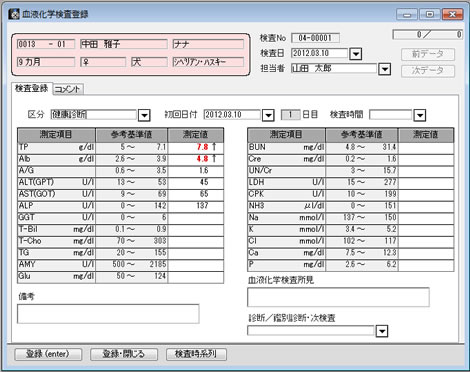Click the species field 犬
Image resolution: width=470 pixels, height=372 pixels.
pos(149,62)
